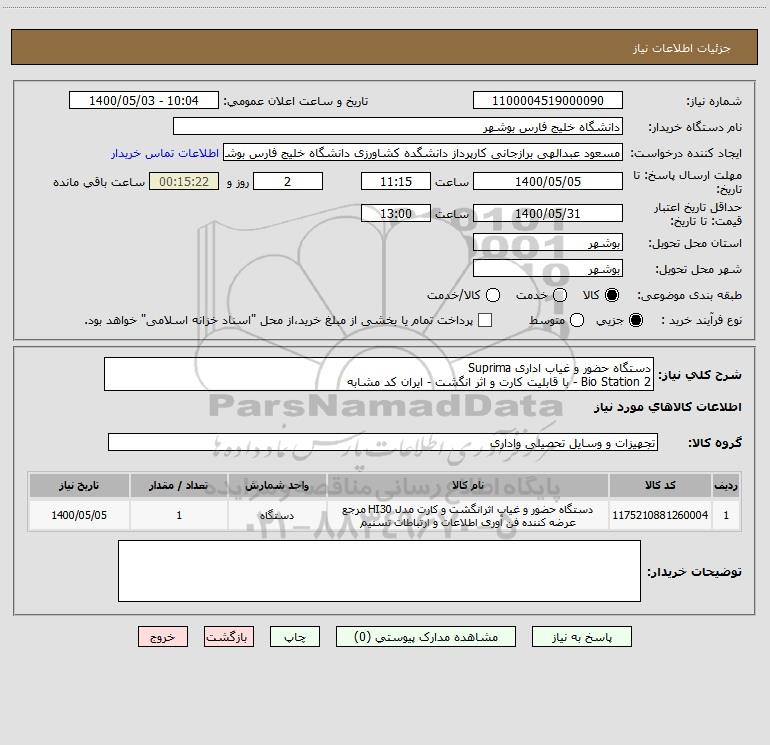
Task: Click the empty buyer notes textarea
Action: coord(379,571)
